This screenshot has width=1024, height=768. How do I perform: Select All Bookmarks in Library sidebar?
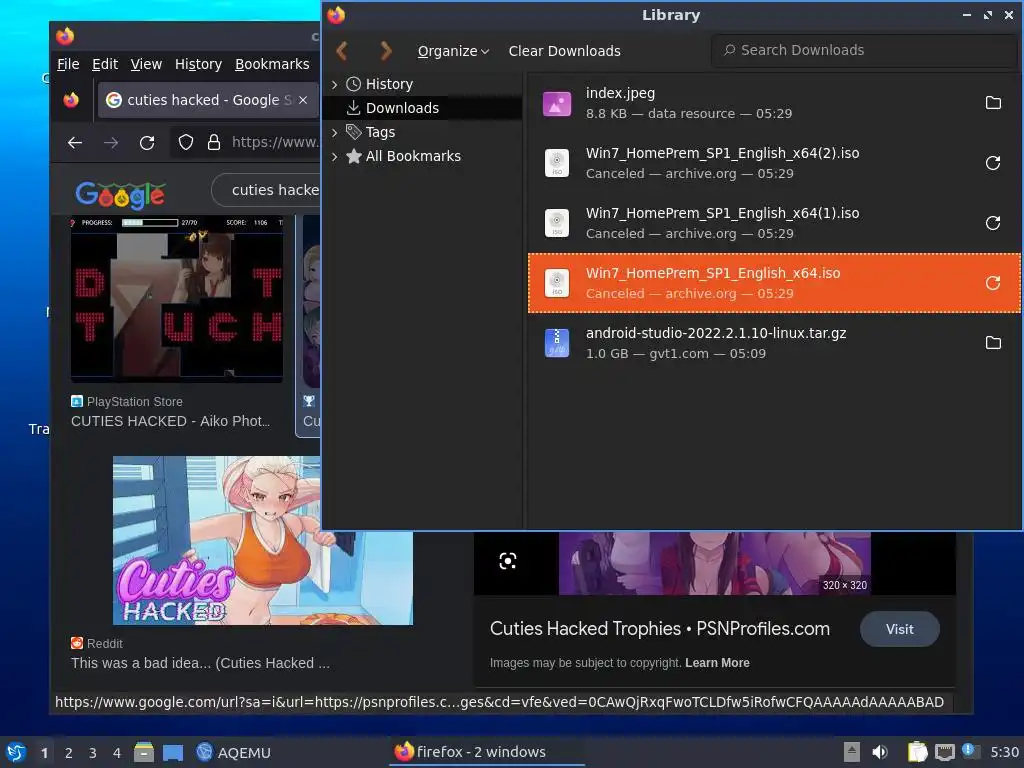pyautogui.click(x=413, y=157)
